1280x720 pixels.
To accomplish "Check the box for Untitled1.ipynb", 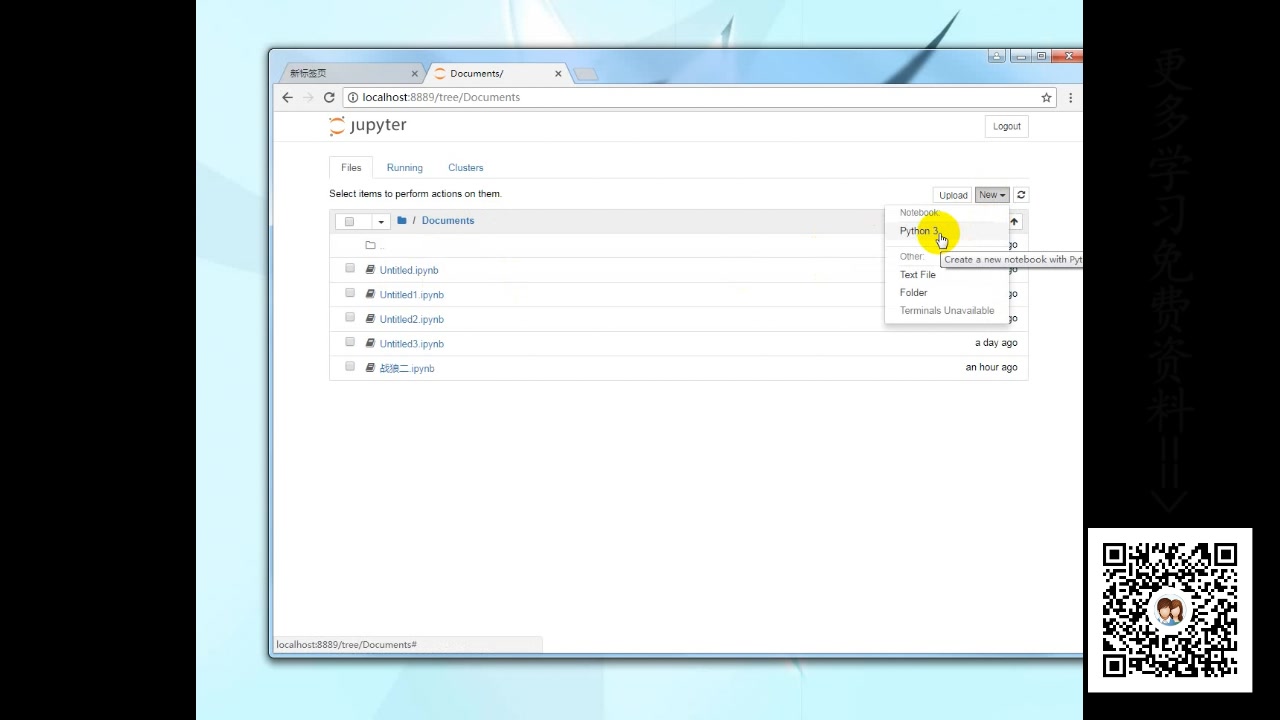I will click(350, 293).
